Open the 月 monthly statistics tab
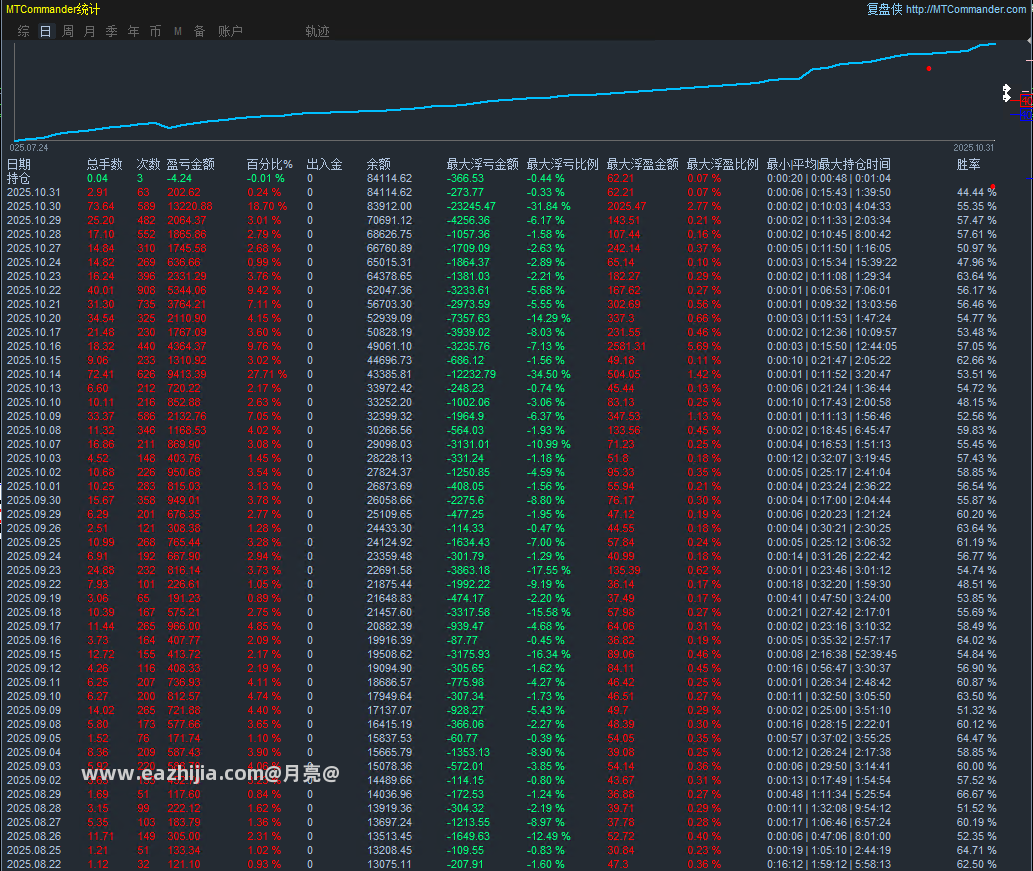Image resolution: width=1033 pixels, height=871 pixels. [x=90, y=31]
